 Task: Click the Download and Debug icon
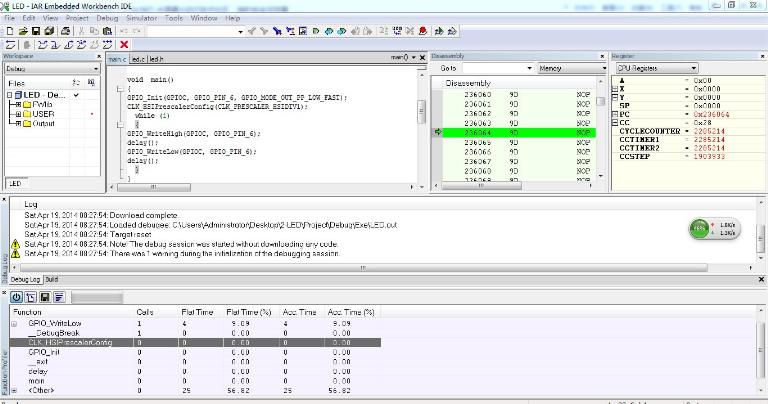point(439,31)
